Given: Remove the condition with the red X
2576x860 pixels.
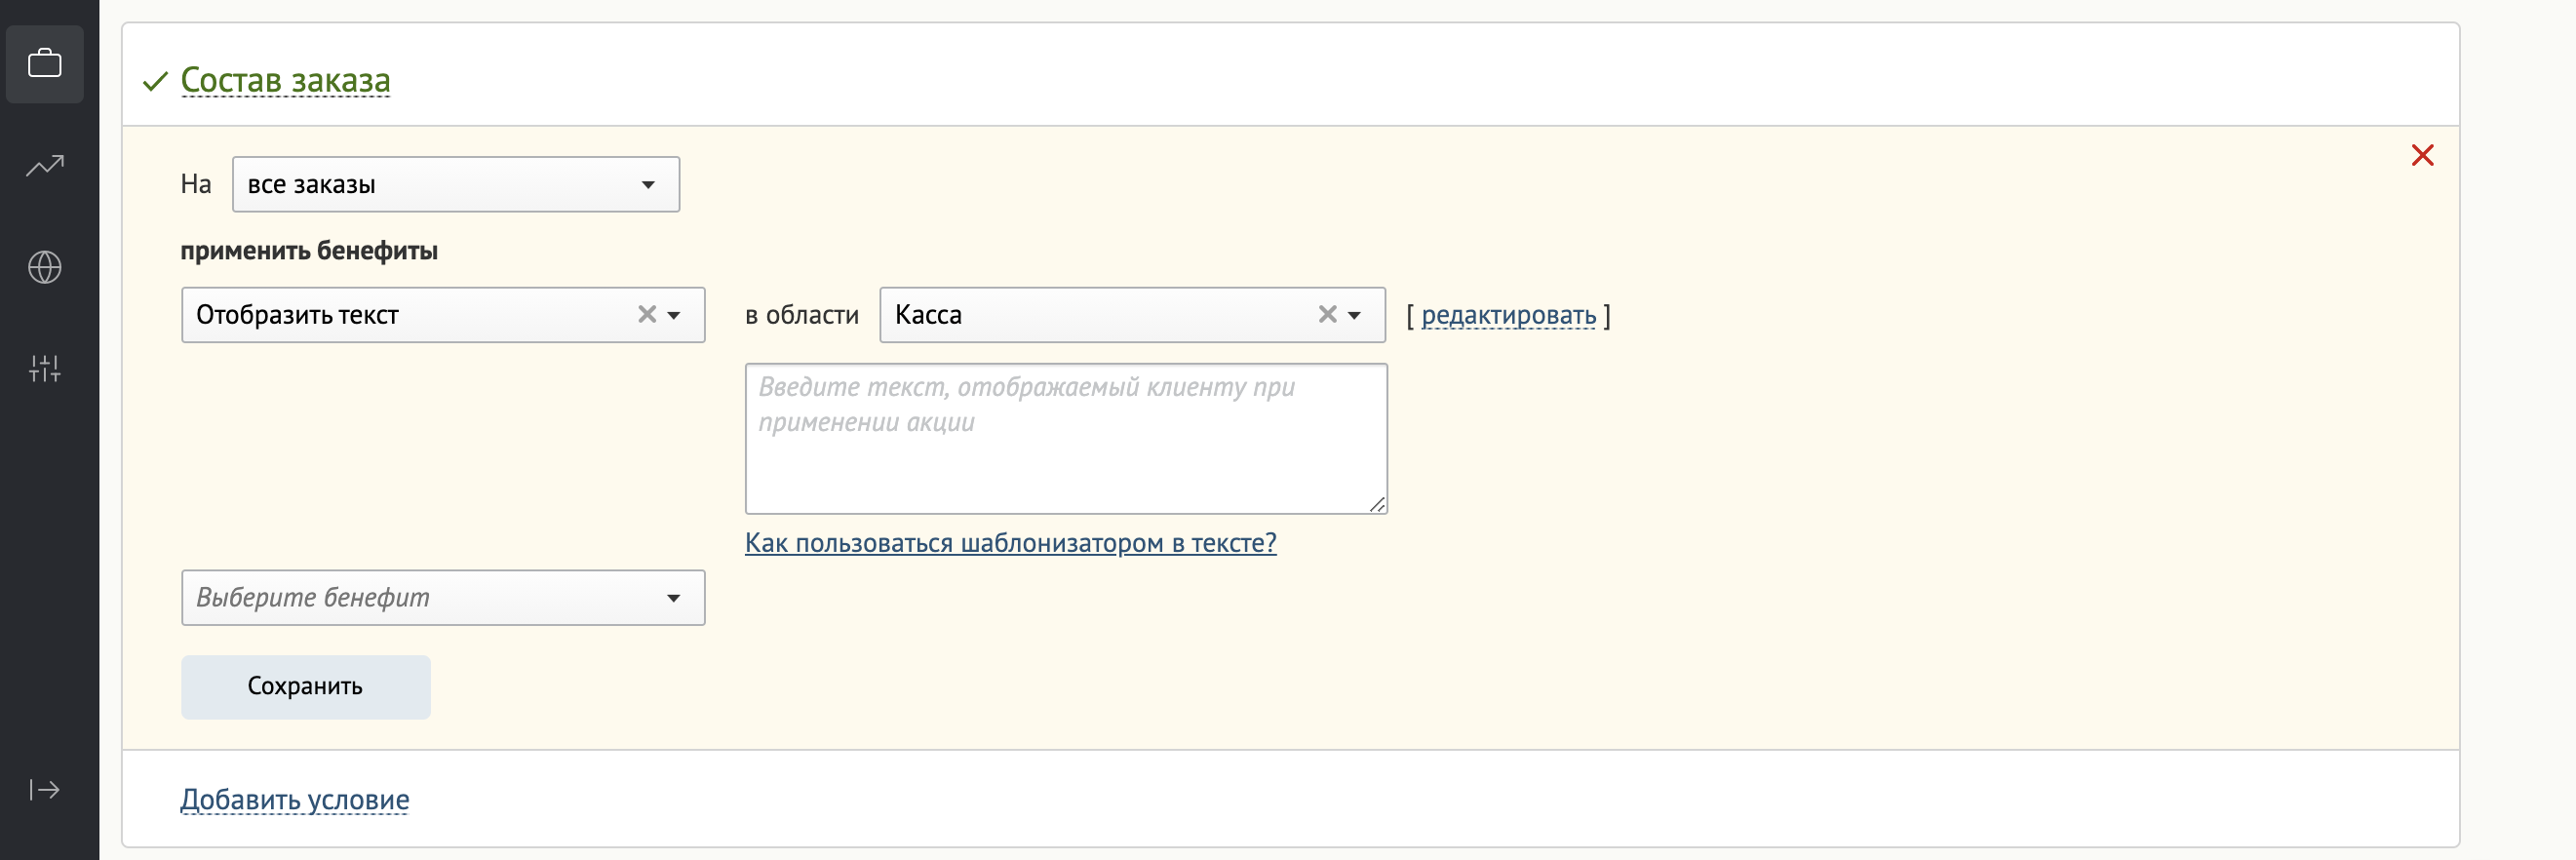Looking at the screenshot, I should [2422, 155].
